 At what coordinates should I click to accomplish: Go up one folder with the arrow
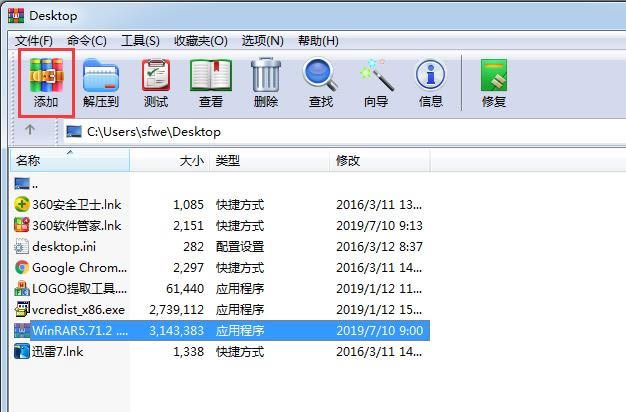pyautogui.click(x=30, y=129)
